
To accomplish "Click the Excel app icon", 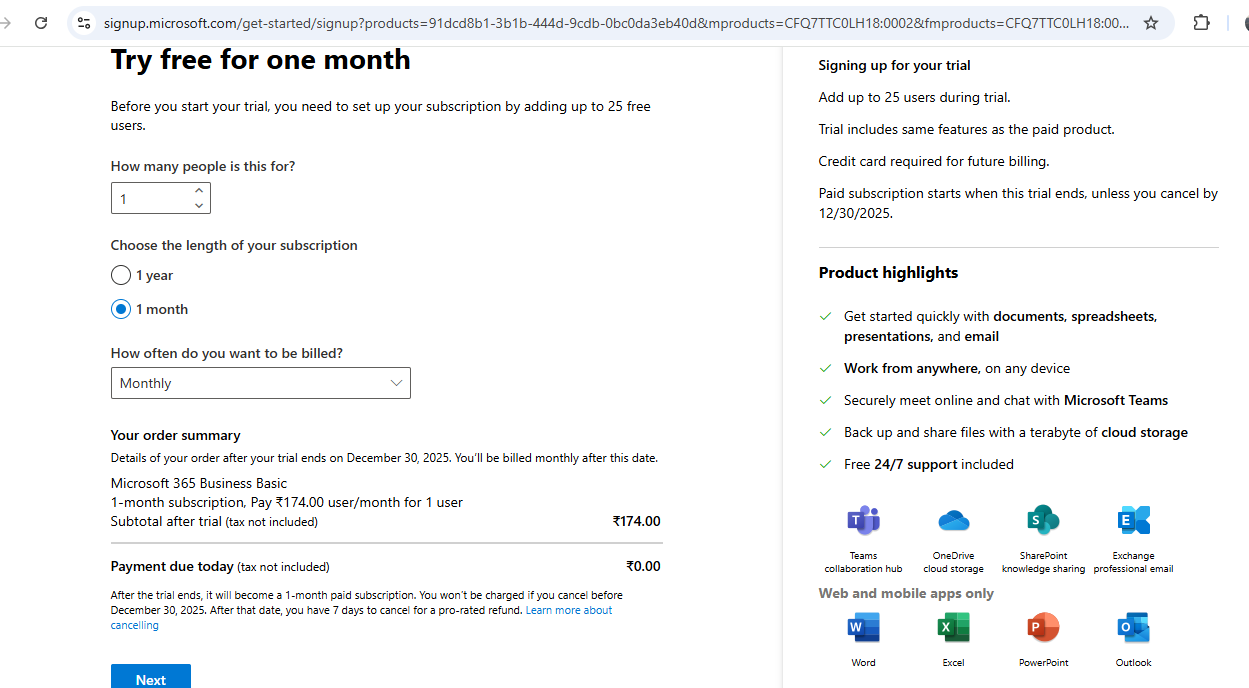I will [x=953, y=628].
